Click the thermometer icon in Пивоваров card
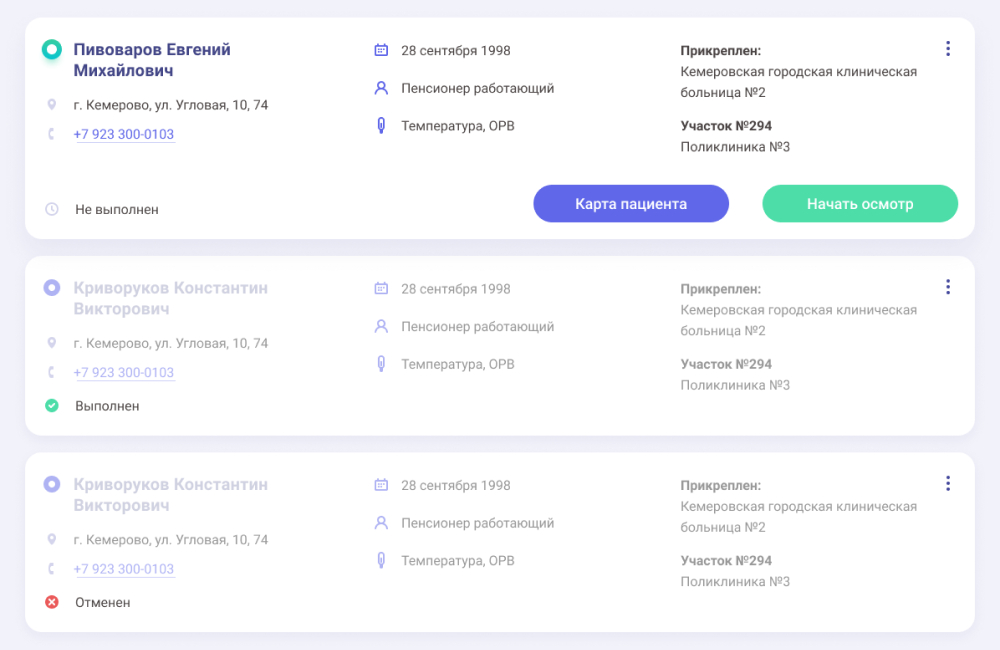The image size is (1000, 650). point(381,126)
